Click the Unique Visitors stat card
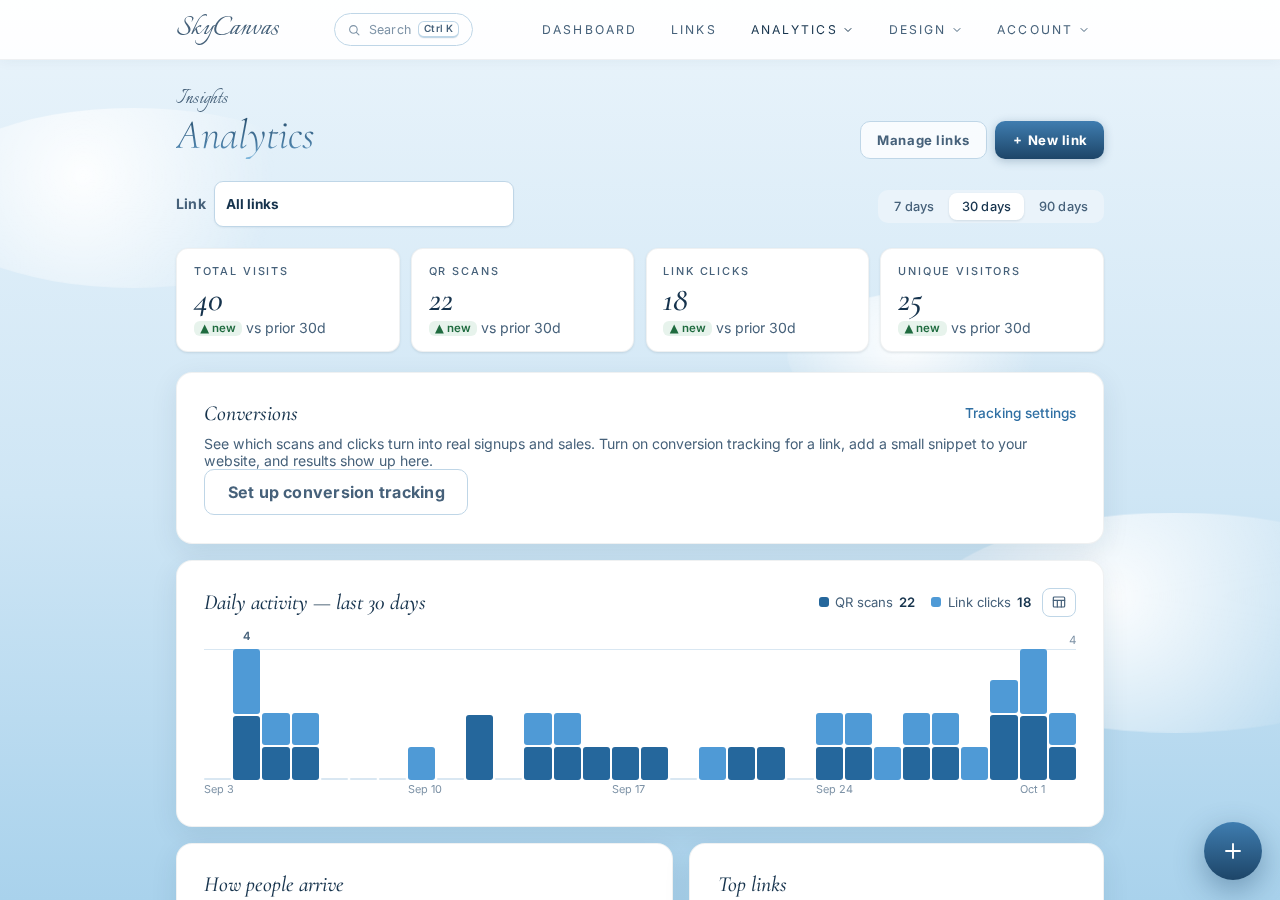 [992, 300]
